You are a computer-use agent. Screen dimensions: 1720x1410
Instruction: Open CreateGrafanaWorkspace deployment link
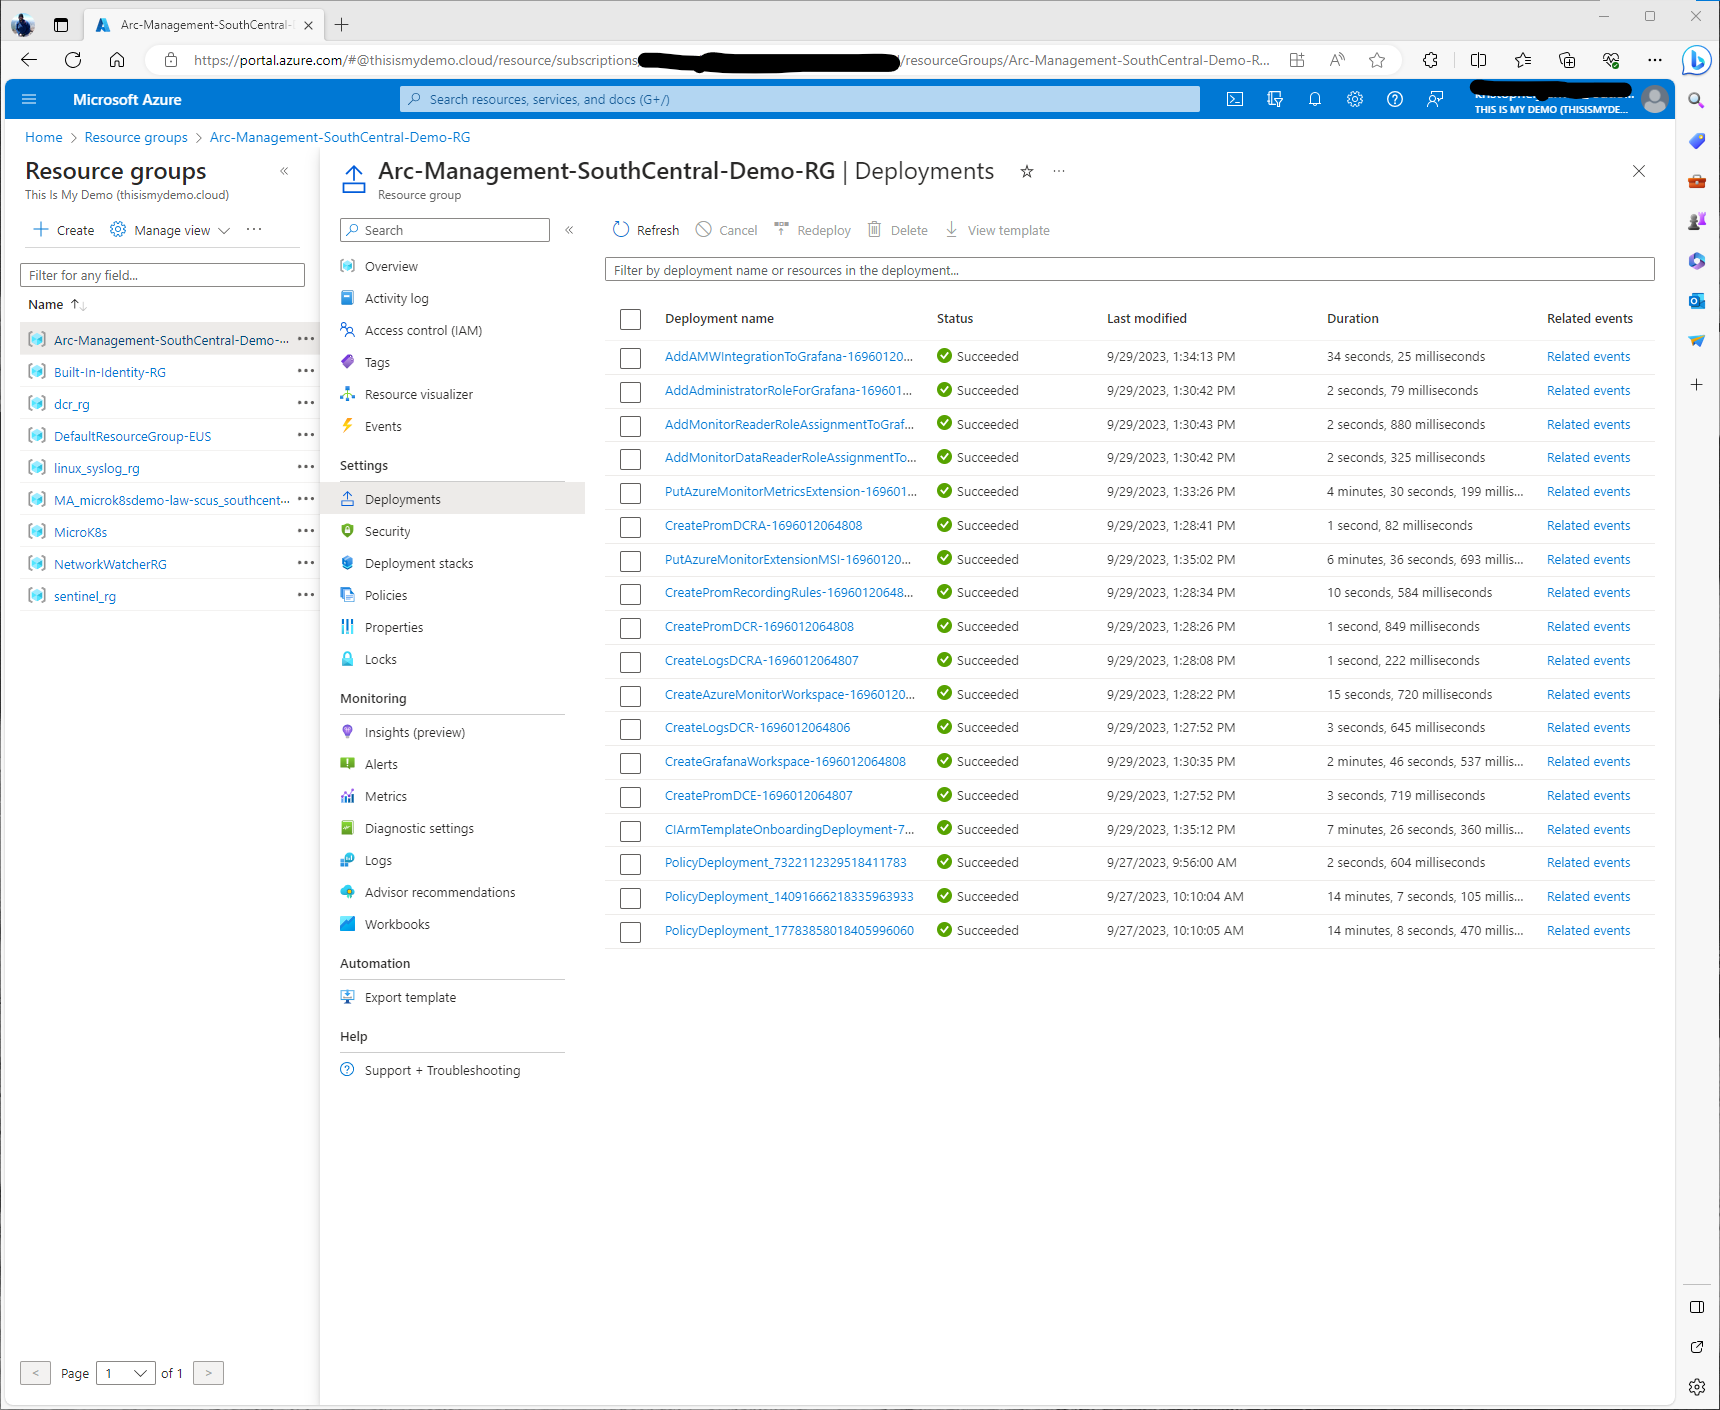(x=785, y=762)
